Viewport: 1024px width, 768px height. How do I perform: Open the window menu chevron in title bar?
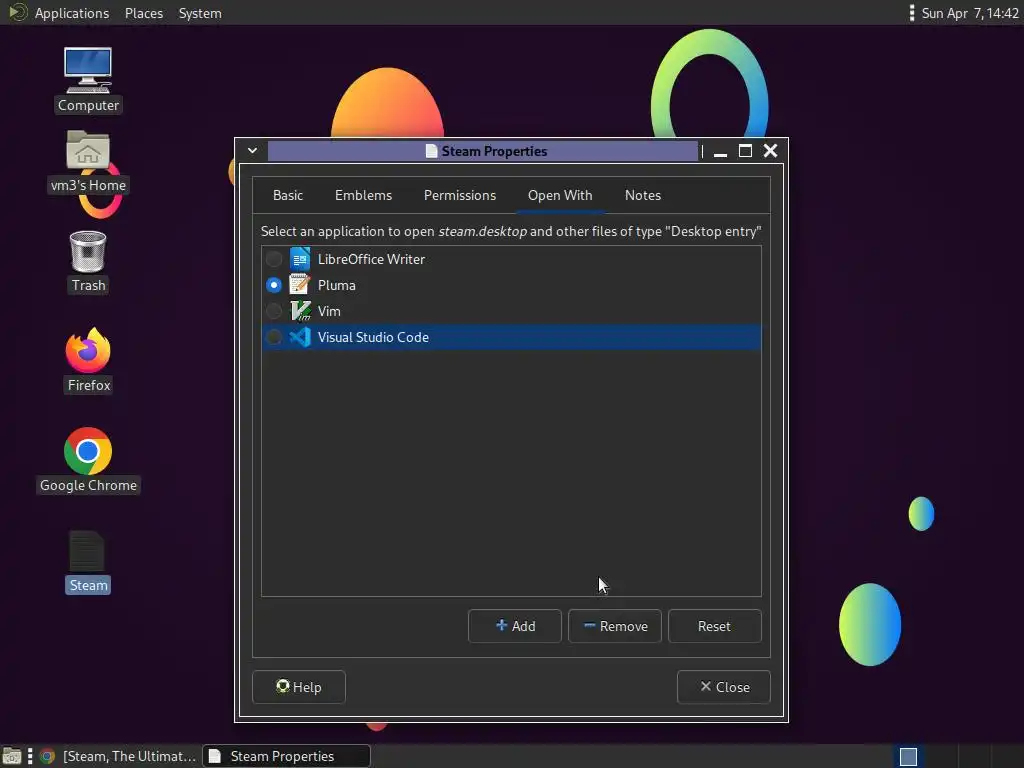click(252, 151)
